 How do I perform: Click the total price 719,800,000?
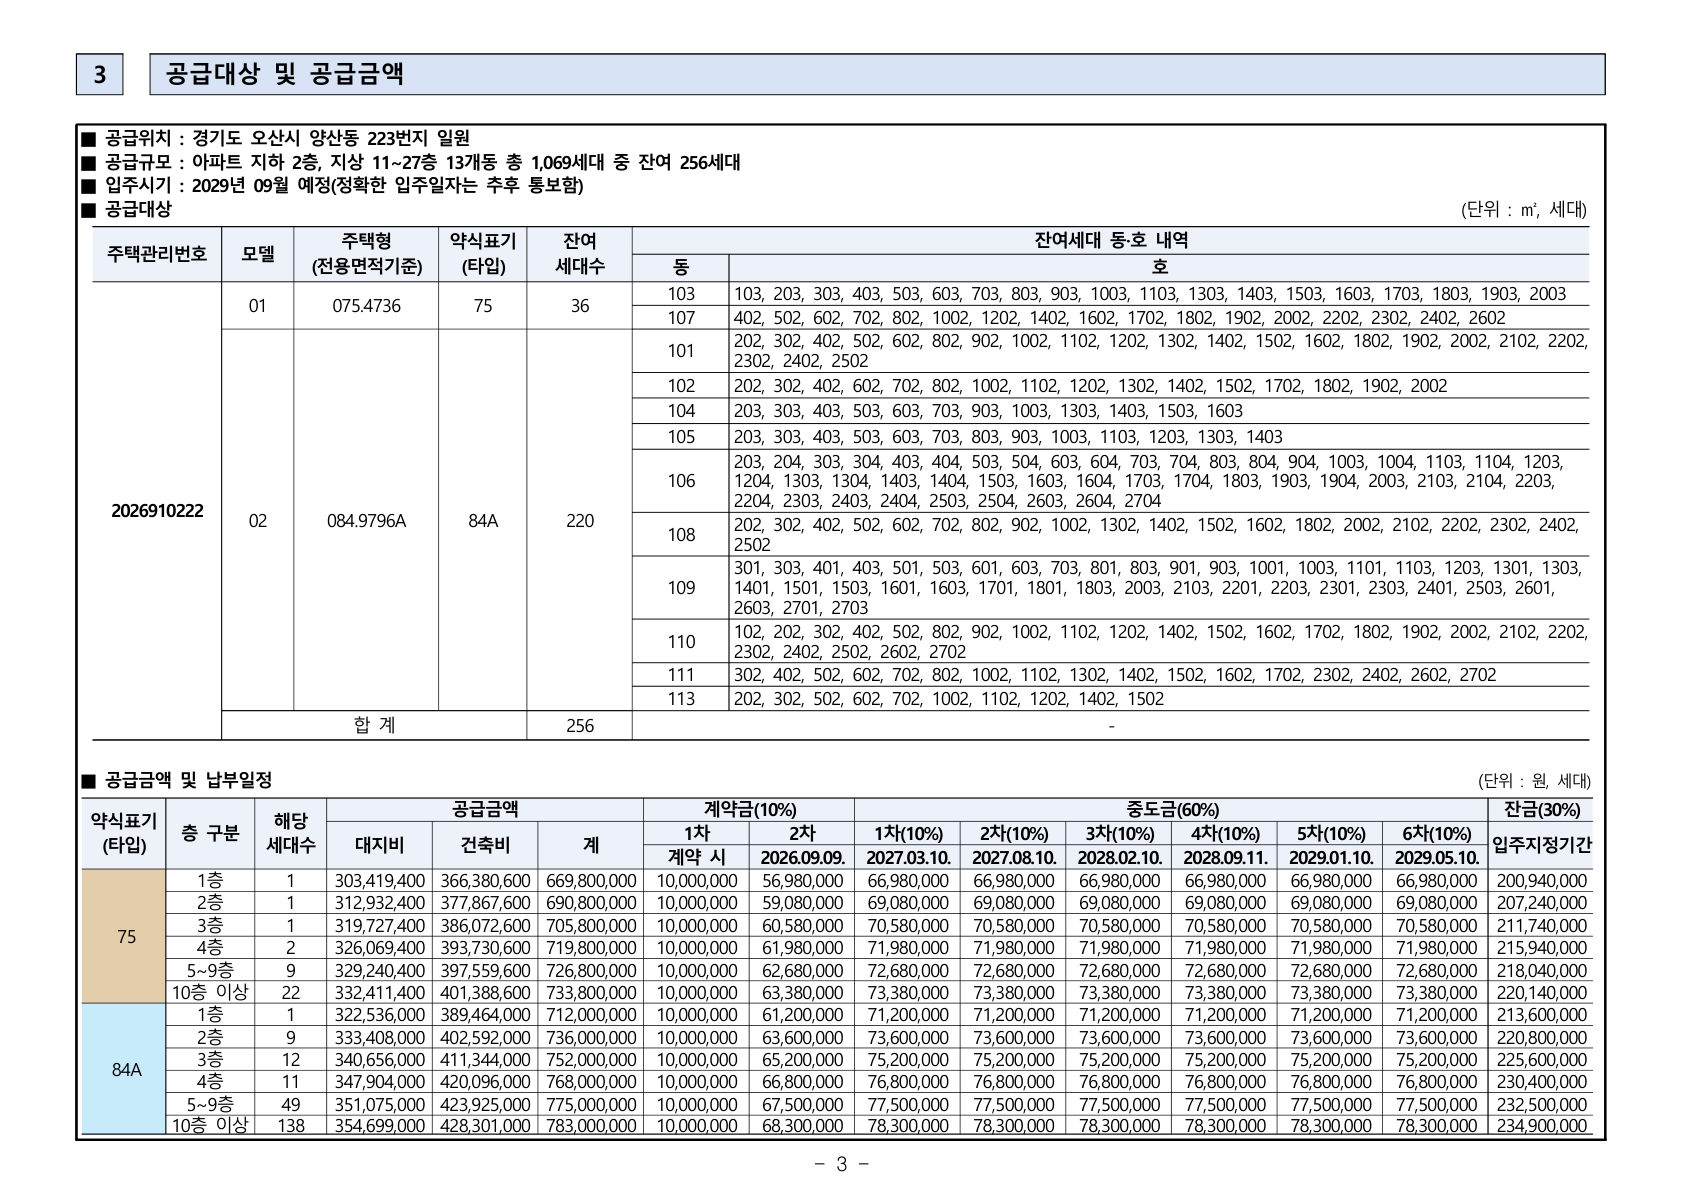coord(591,948)
